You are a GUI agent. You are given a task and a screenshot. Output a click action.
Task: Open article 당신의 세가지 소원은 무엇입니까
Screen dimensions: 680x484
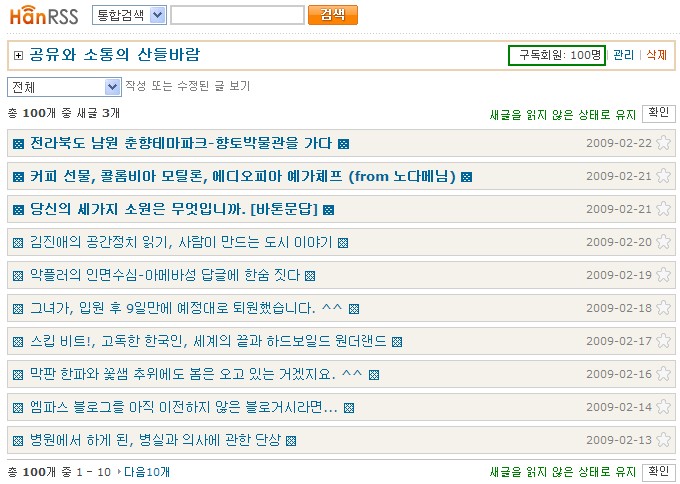[x=173, y=209]
